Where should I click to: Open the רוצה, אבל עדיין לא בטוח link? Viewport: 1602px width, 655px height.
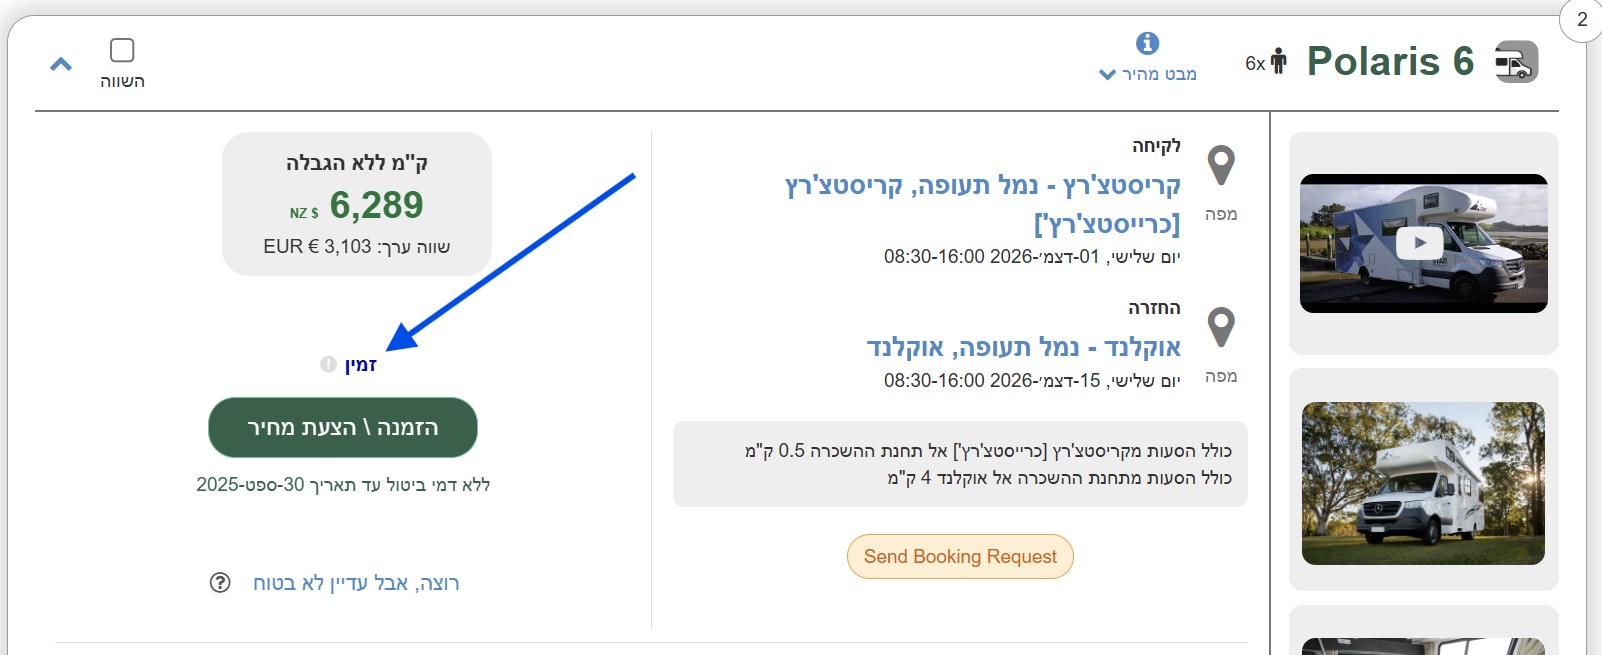[356, 583]
